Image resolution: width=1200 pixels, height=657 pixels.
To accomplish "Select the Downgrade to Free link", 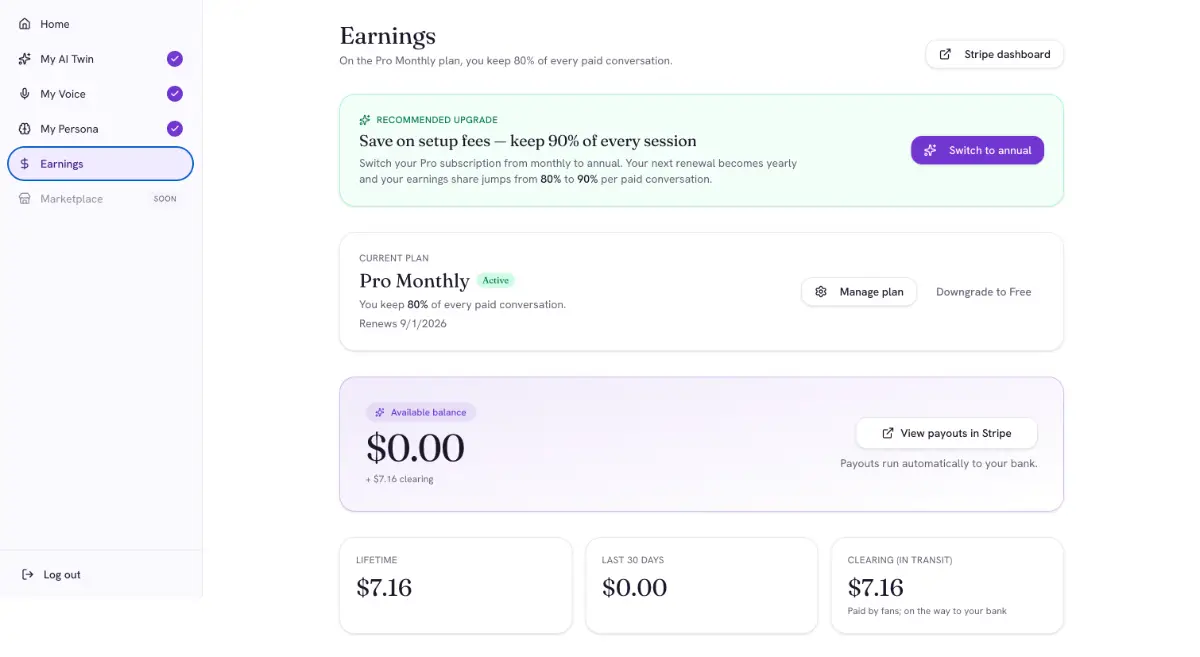I will coord(983,292).
